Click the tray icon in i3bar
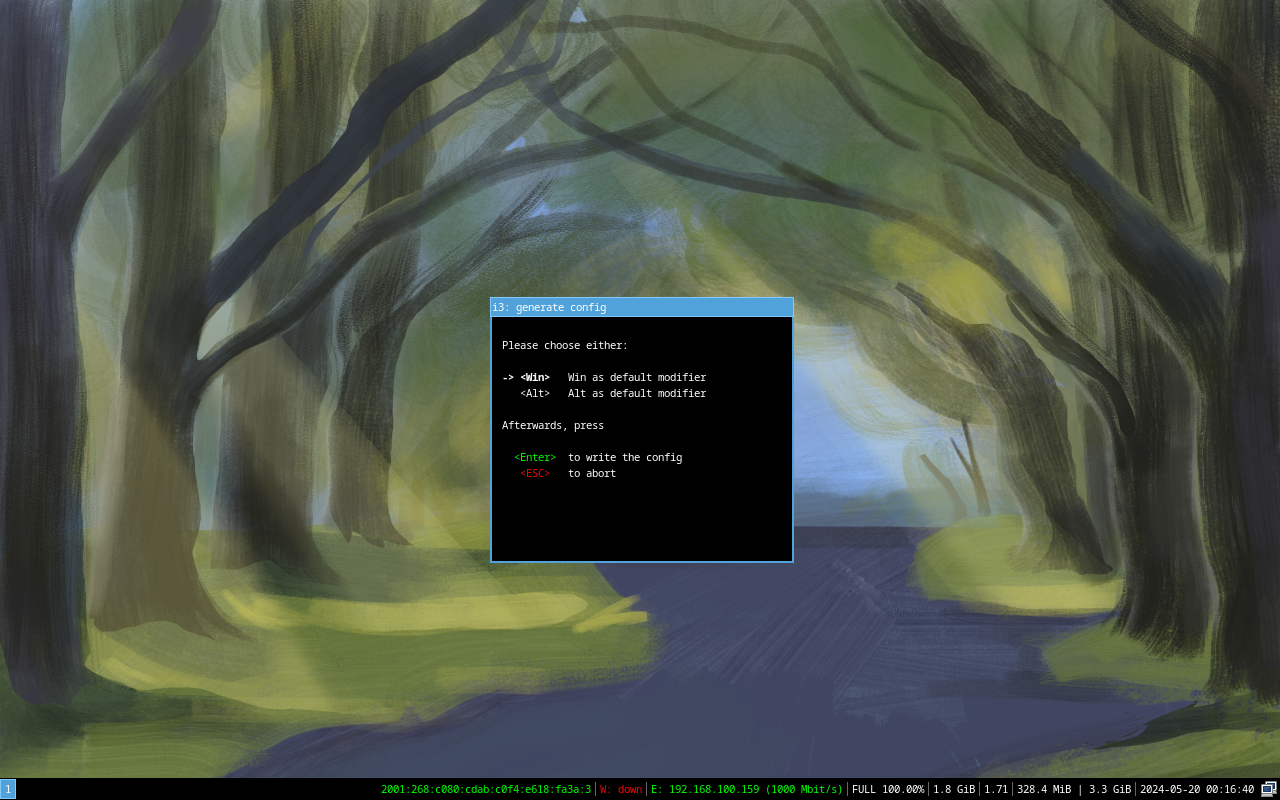Viewport: 1280px width, 800px height. 1269,789
